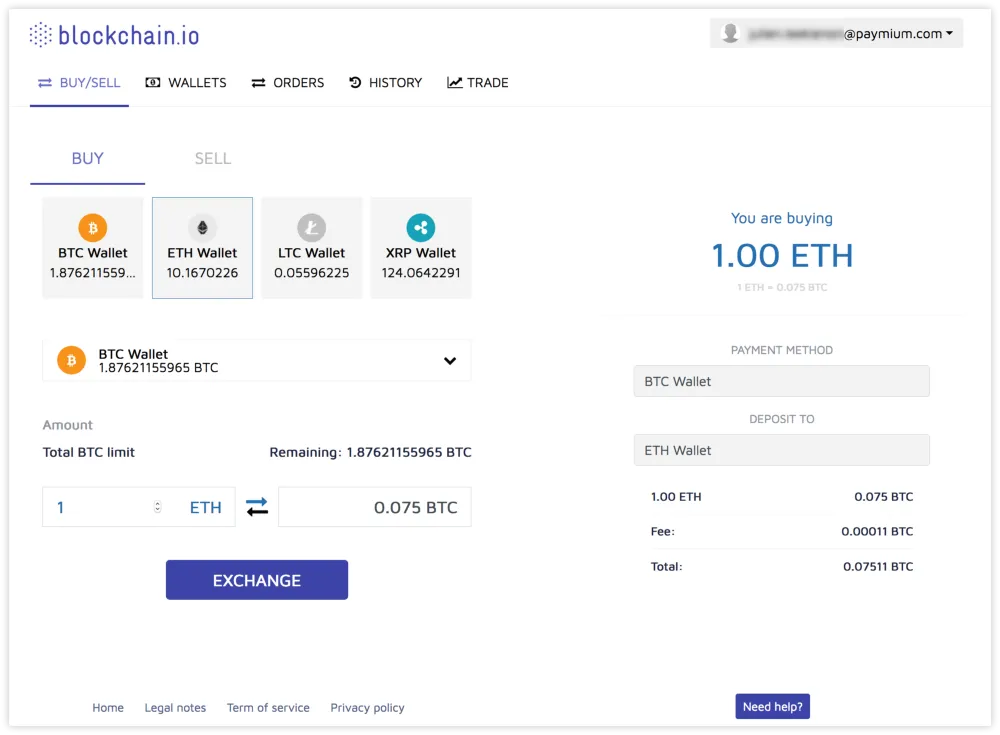The width and height of the screenshot is (1000, 735).
Task: Click the blockchain.io wordmark text
Action: (129, 35)
